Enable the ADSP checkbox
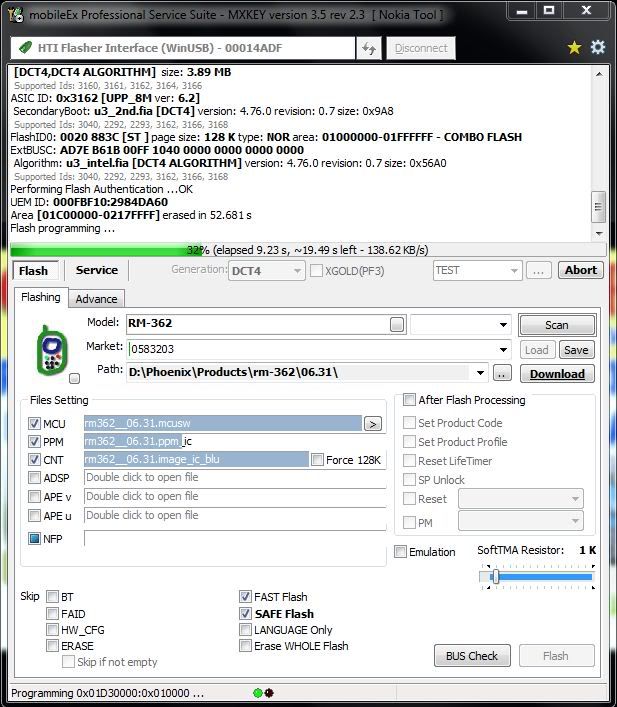The image size is (617, 707). point(34,477)
